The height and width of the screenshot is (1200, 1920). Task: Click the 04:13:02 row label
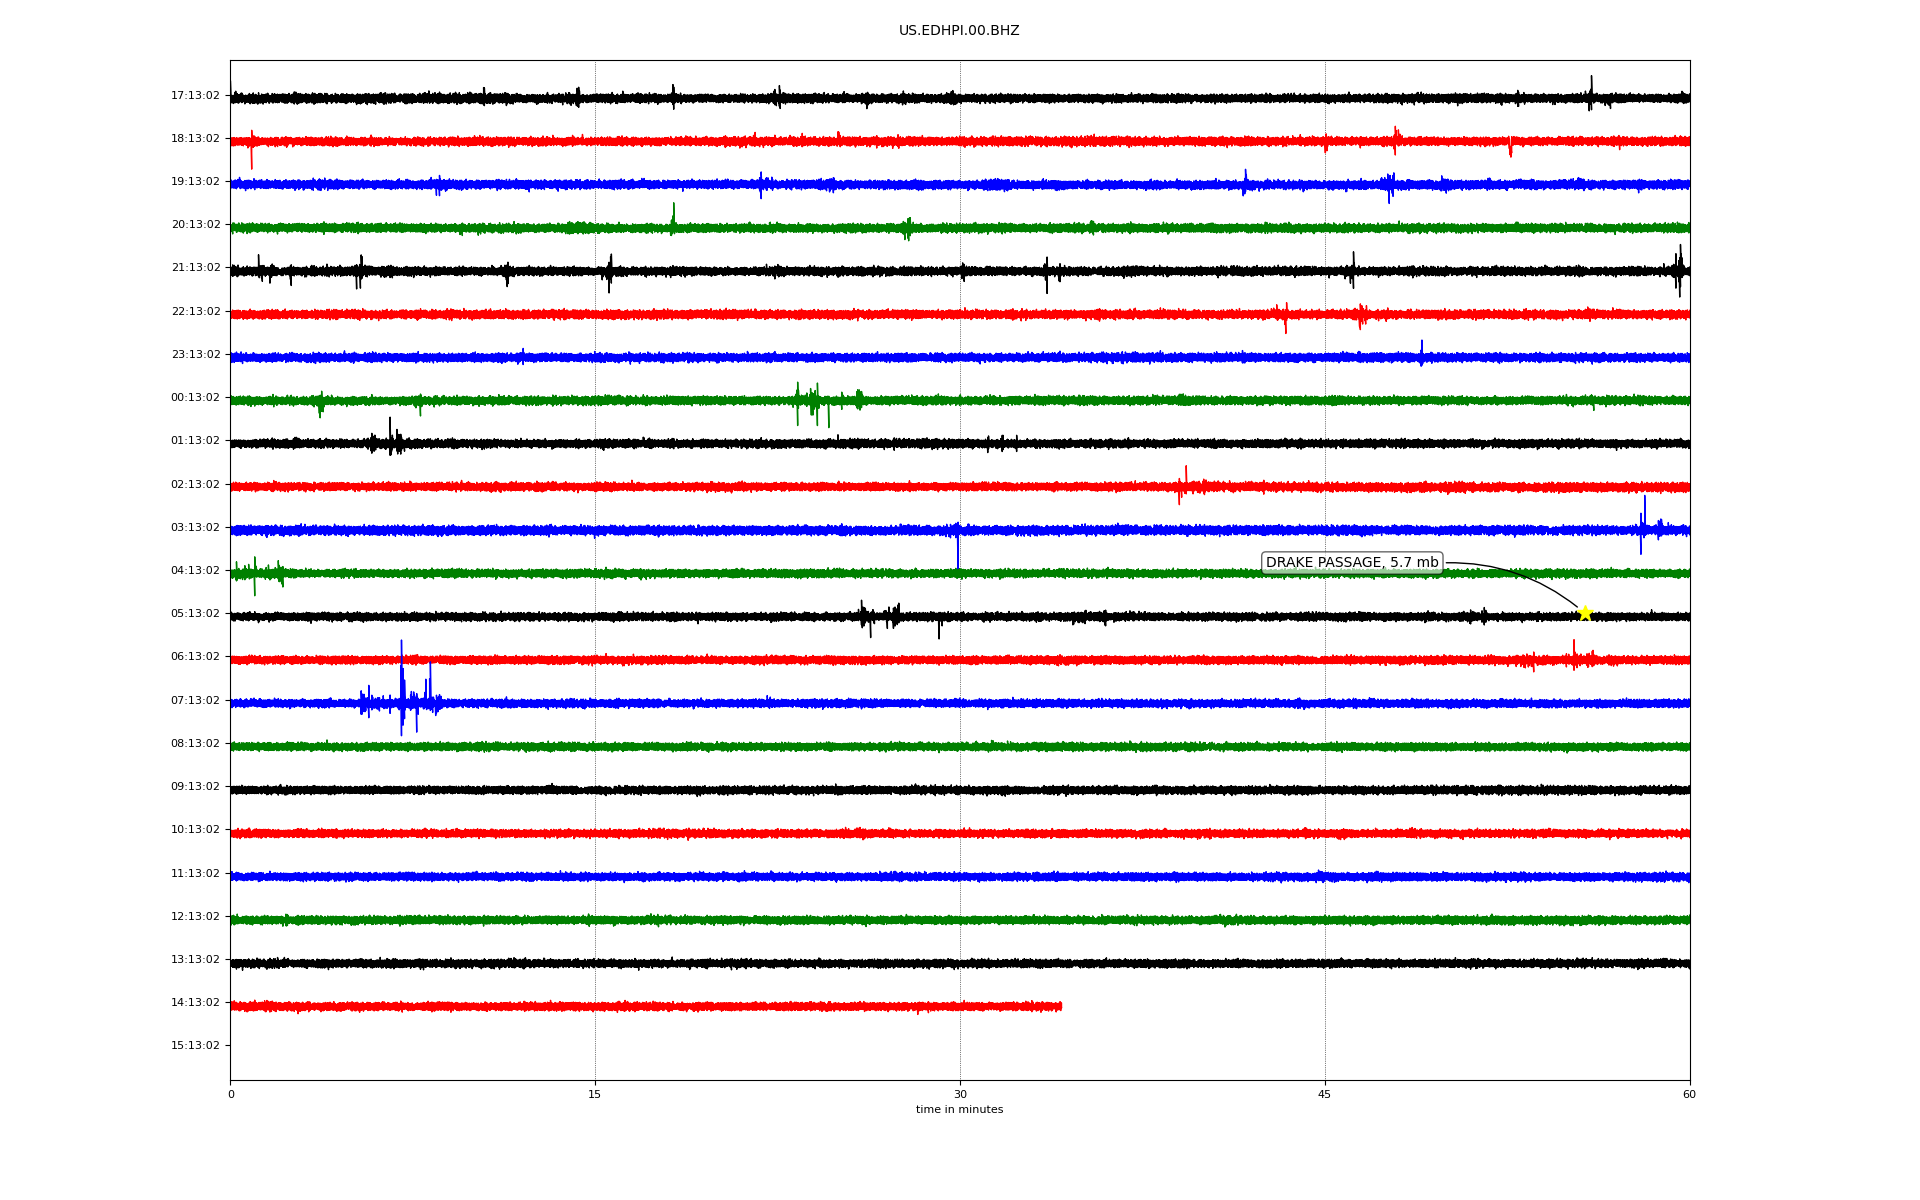195,571
